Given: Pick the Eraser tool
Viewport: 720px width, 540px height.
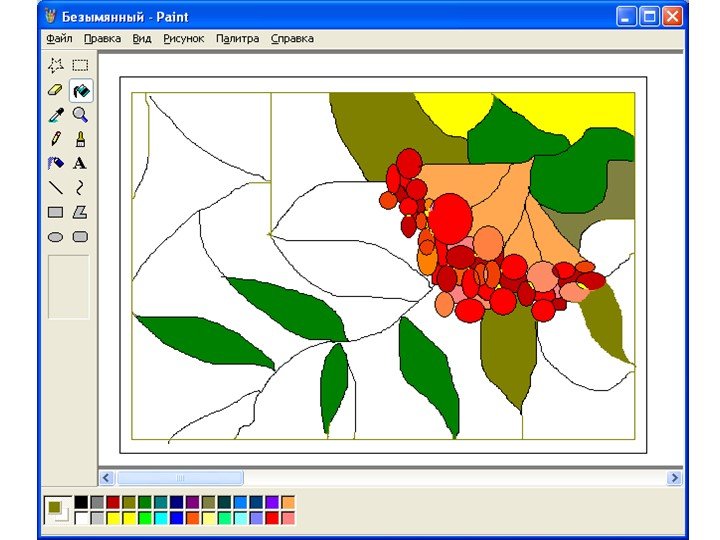Looking at the screenshot, I should (x=56, y=90).
